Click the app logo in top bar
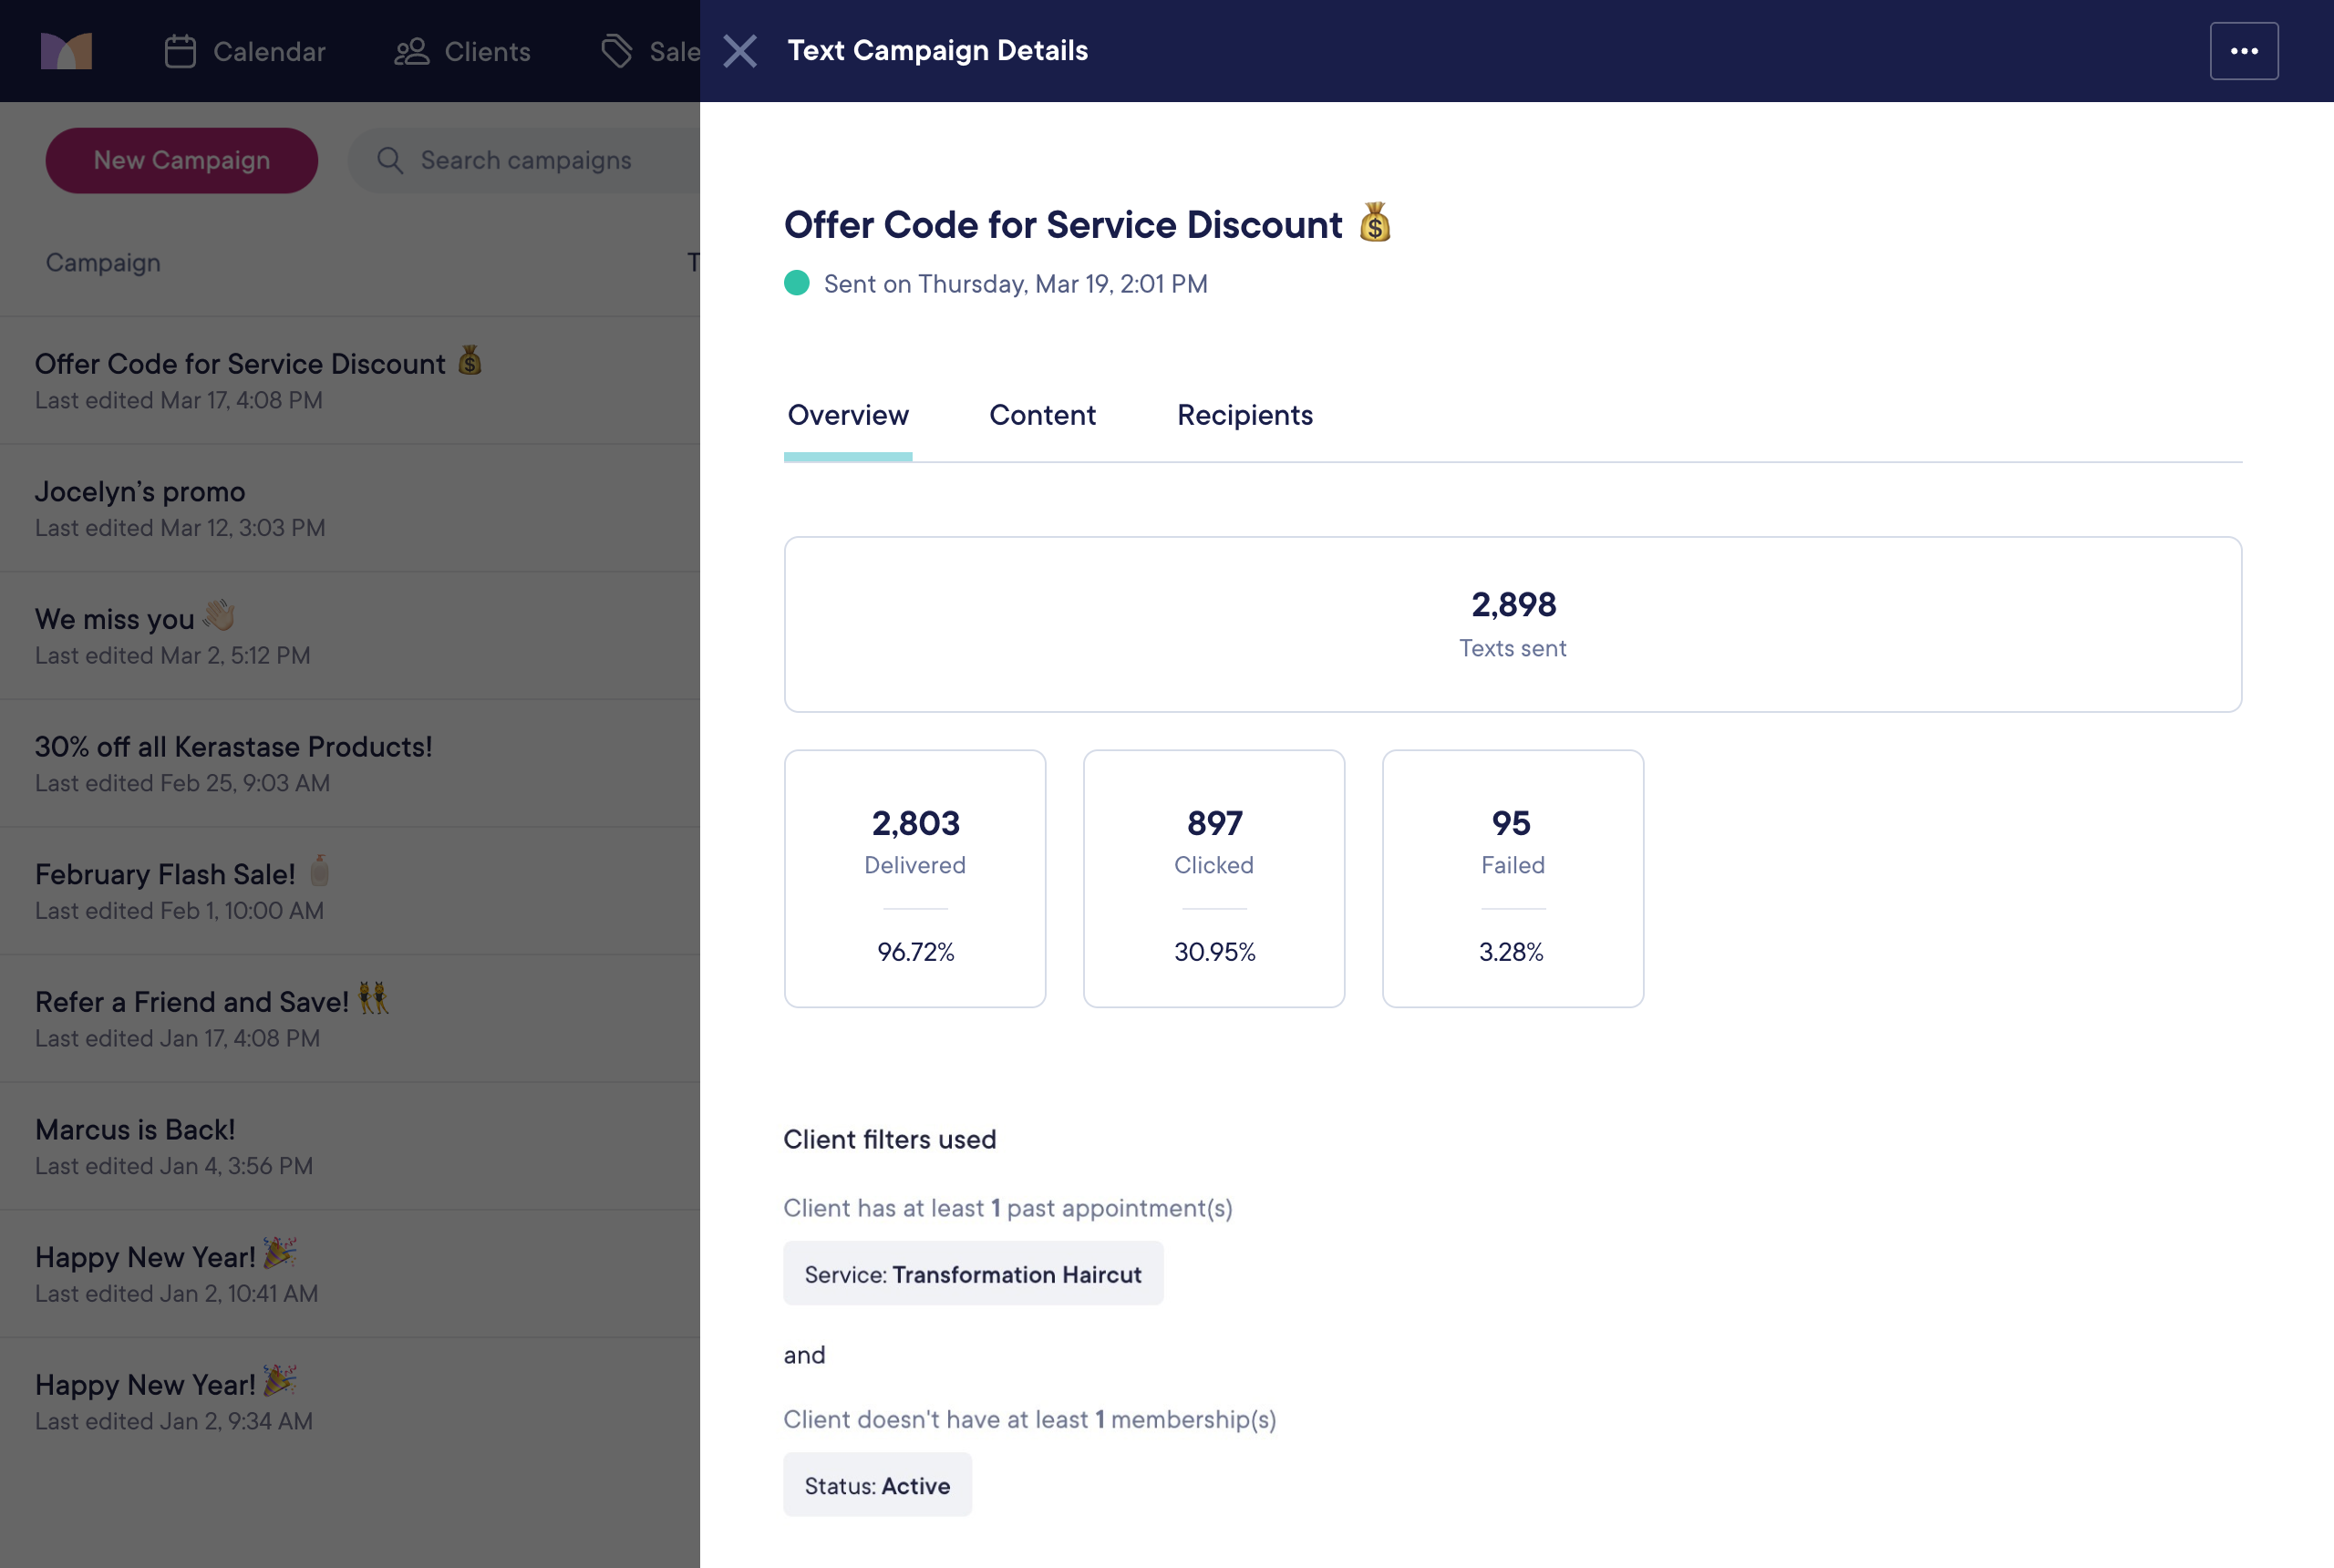 (x=66, y=51)
